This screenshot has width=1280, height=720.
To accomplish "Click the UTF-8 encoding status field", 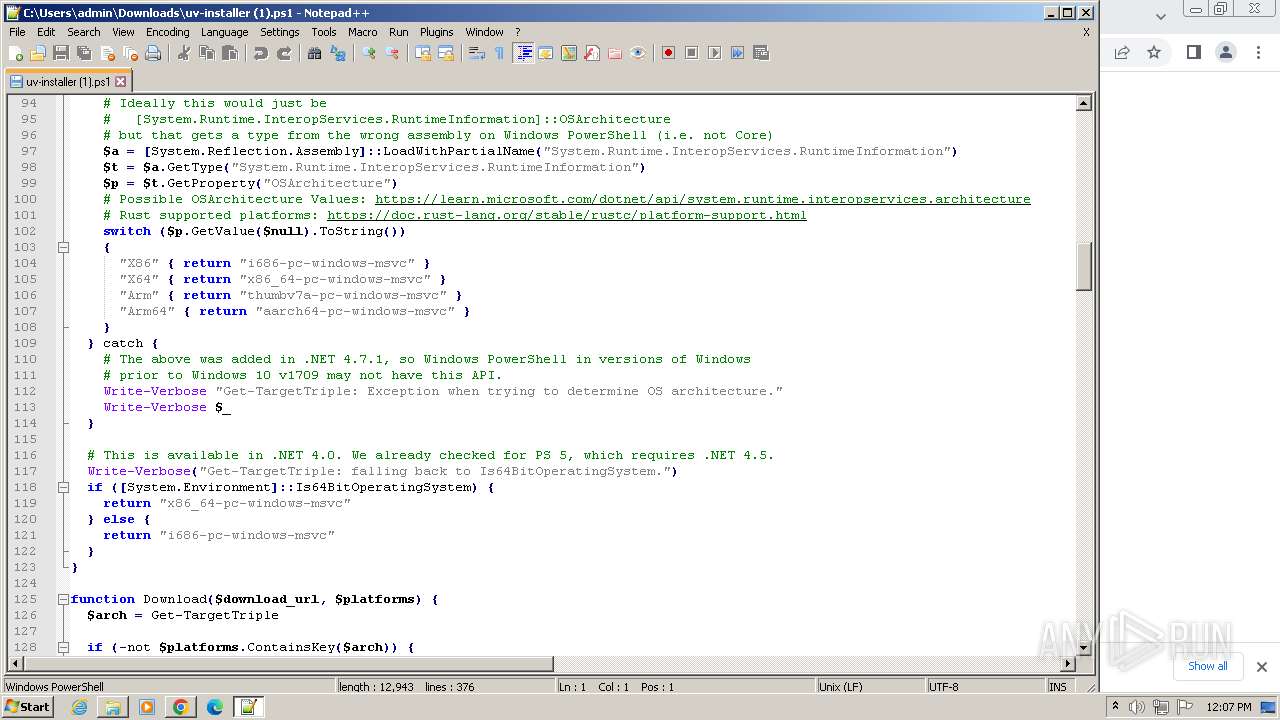I will [x=985, y=687].
